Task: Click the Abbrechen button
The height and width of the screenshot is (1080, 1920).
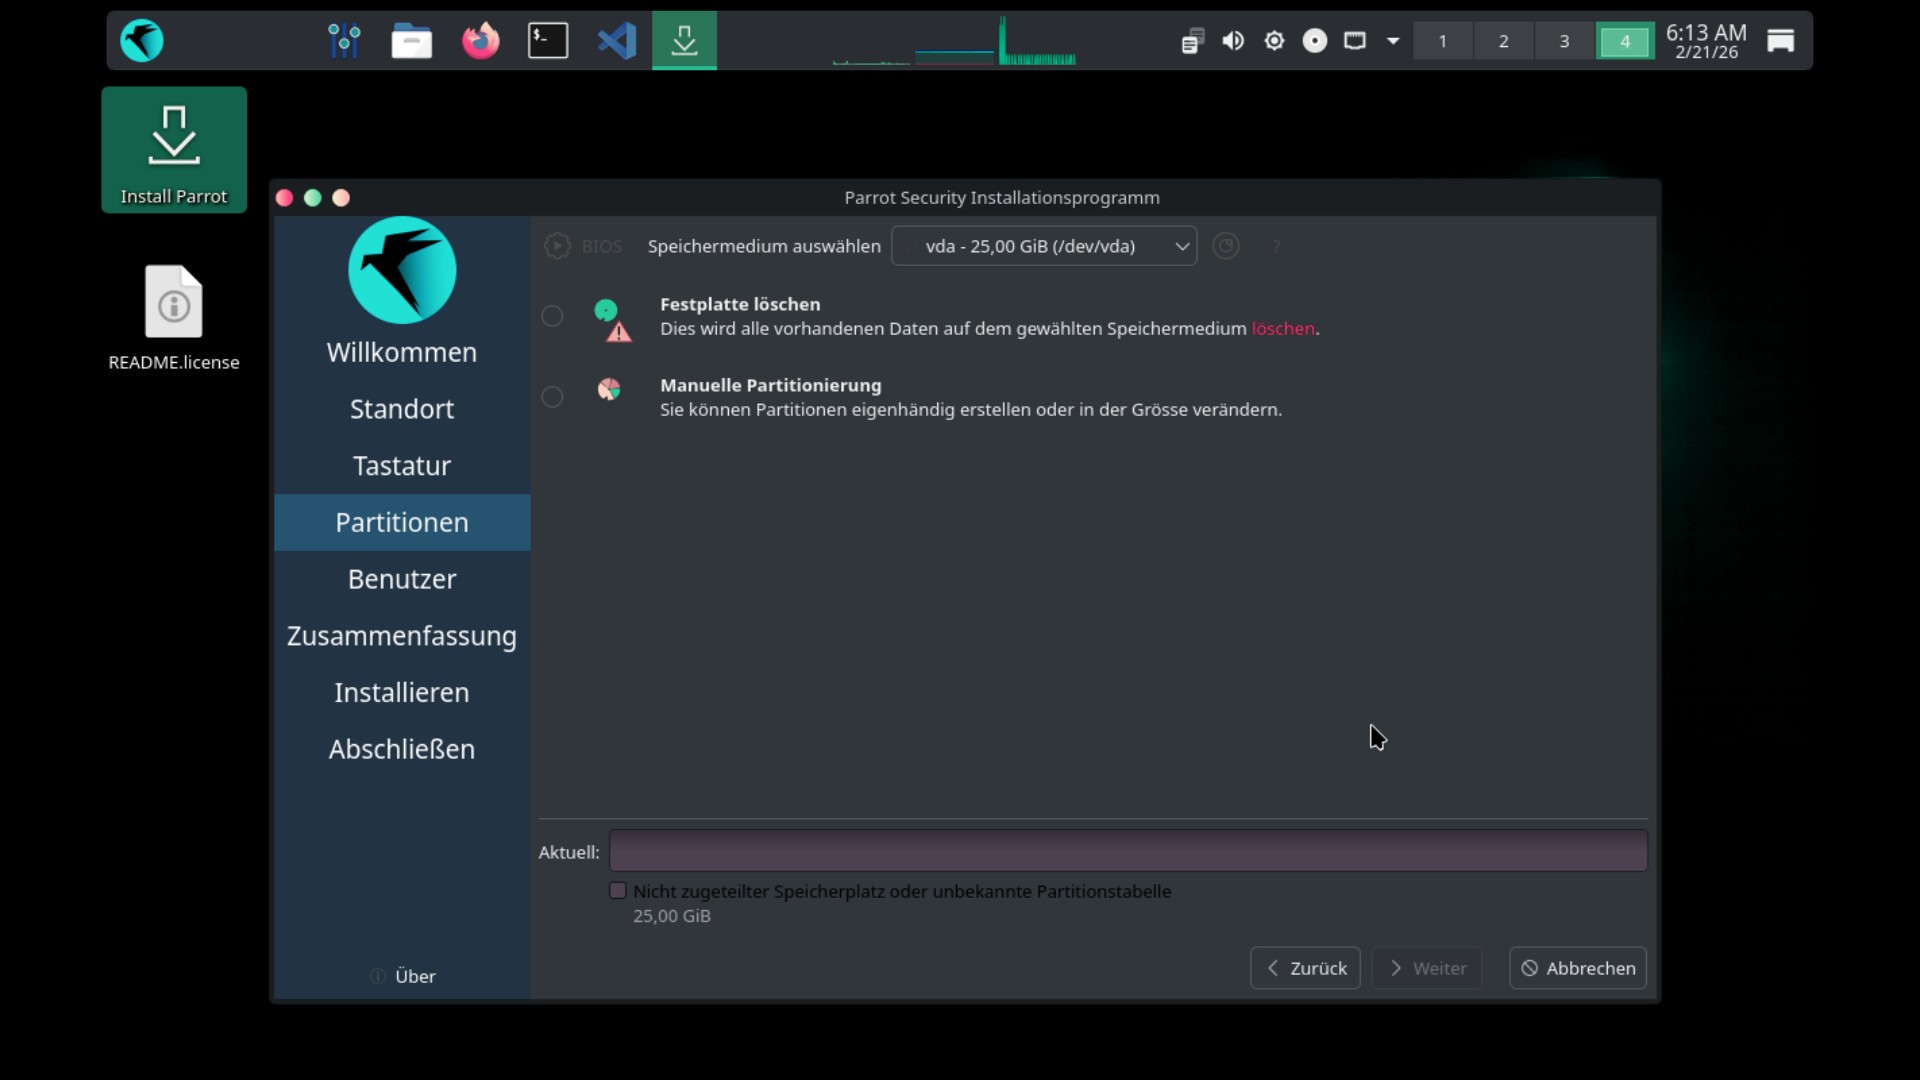Action: (1577, 968)
